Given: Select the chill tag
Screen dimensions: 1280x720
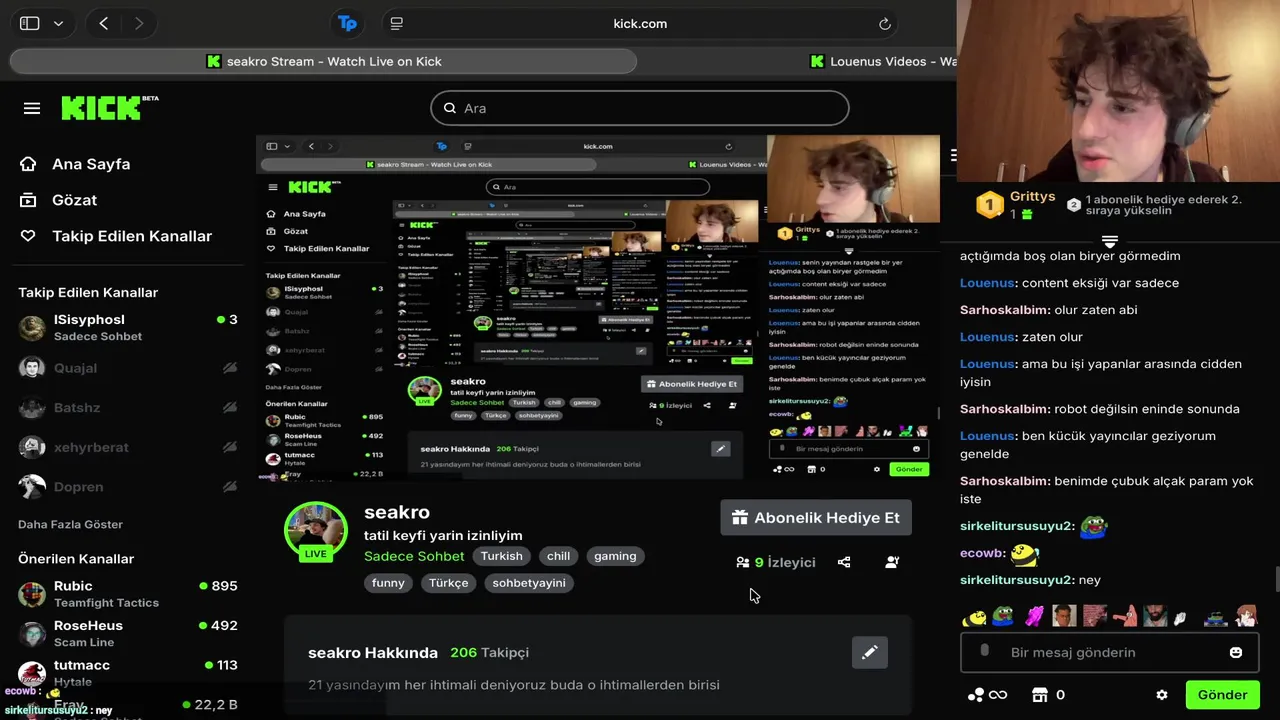Looking at the screenshot, I should [558, 556].
